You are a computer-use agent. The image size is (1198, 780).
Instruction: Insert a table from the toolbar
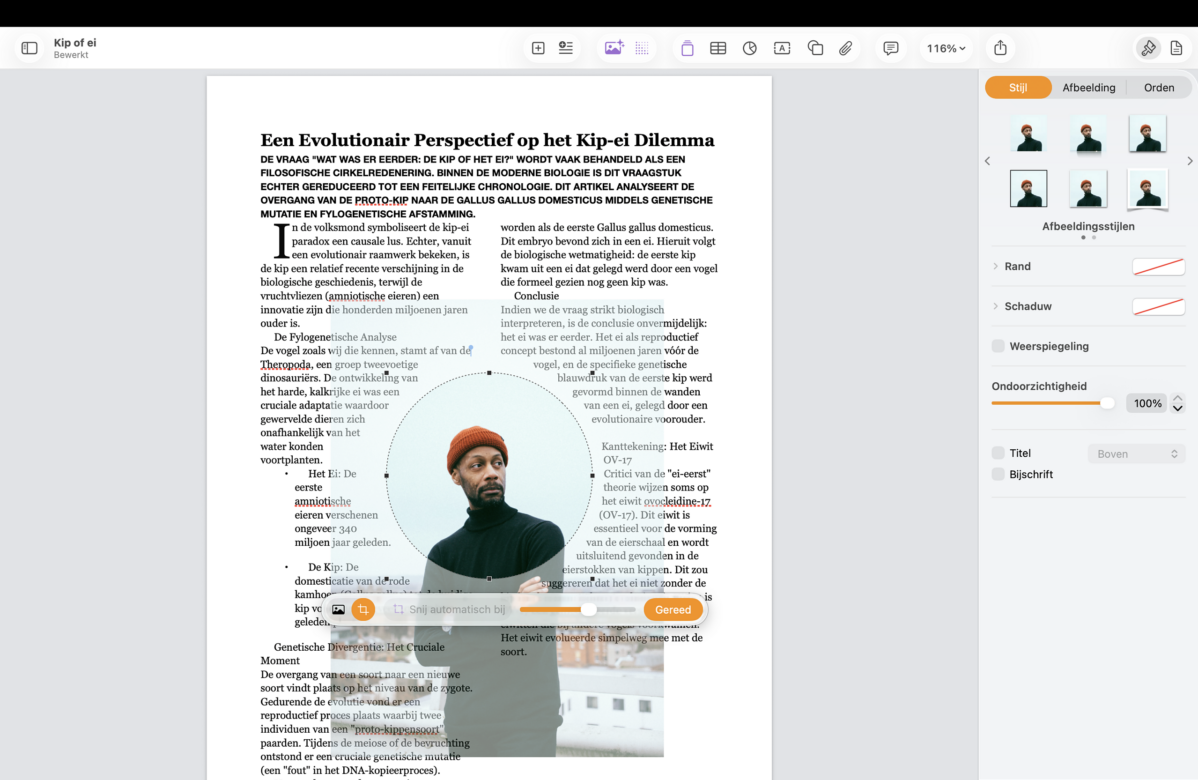pyautogui.click(x=718, y=48)
